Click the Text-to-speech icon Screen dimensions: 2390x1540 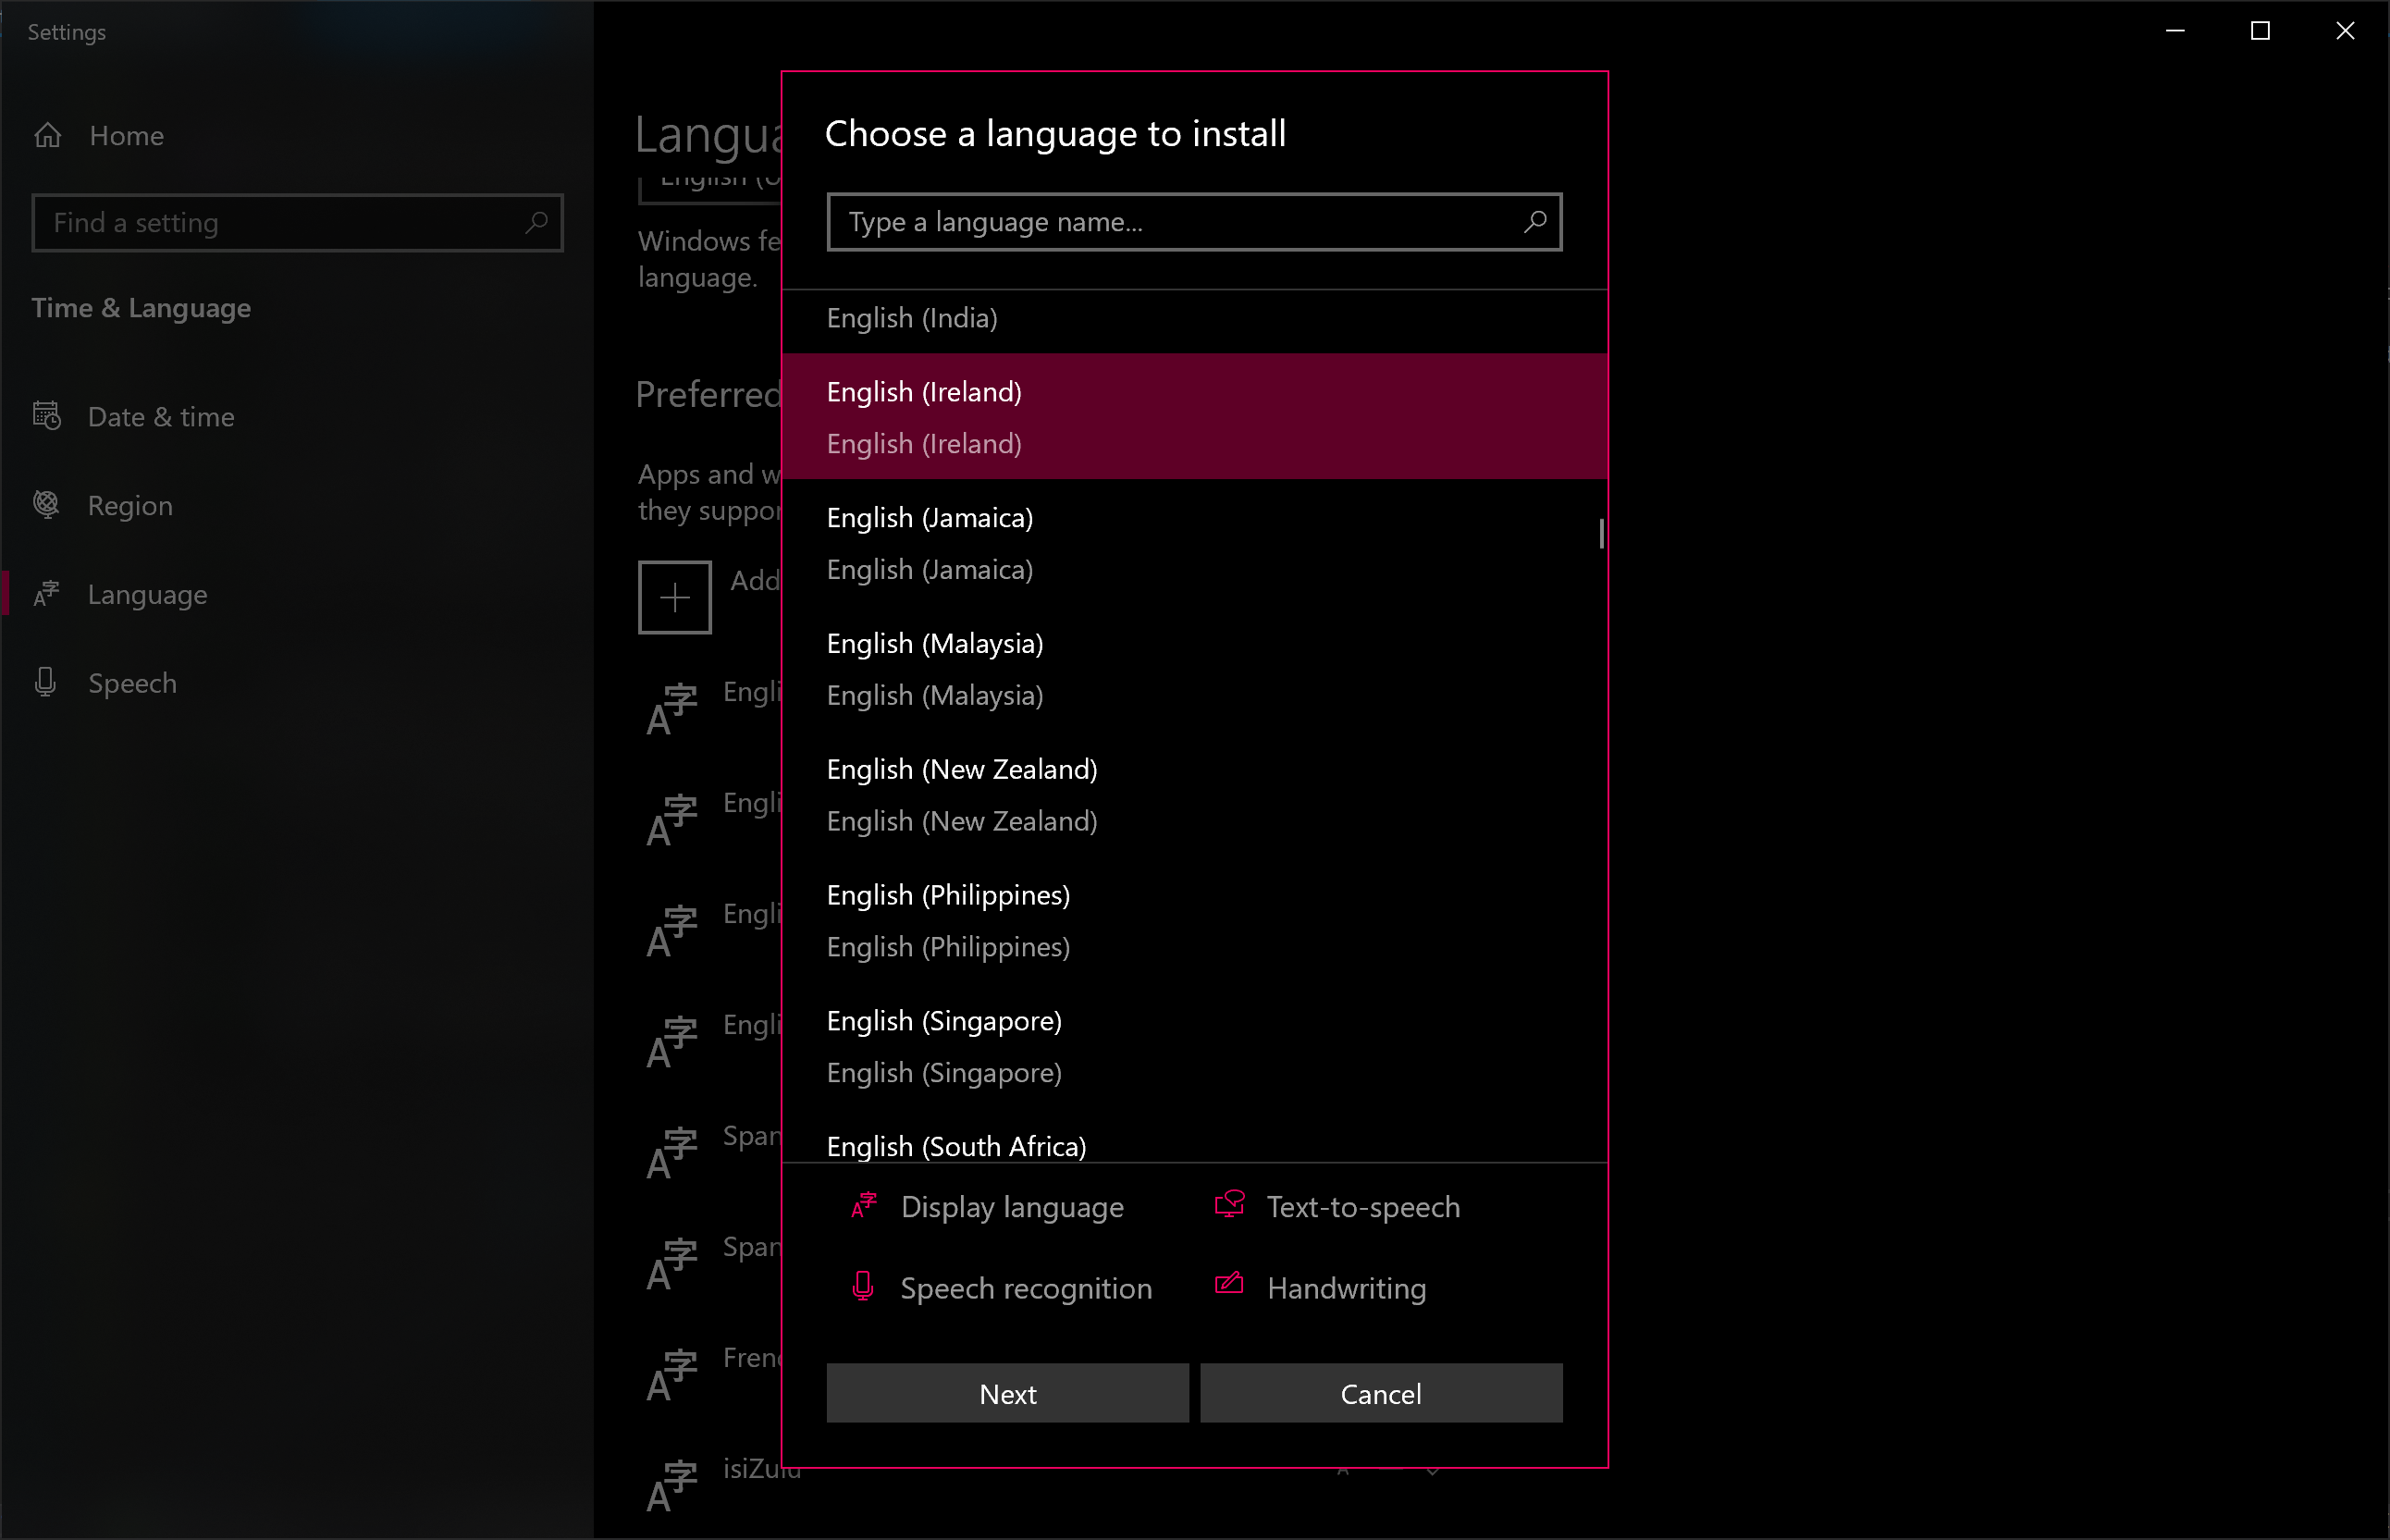click(x=1230, y=1203)
